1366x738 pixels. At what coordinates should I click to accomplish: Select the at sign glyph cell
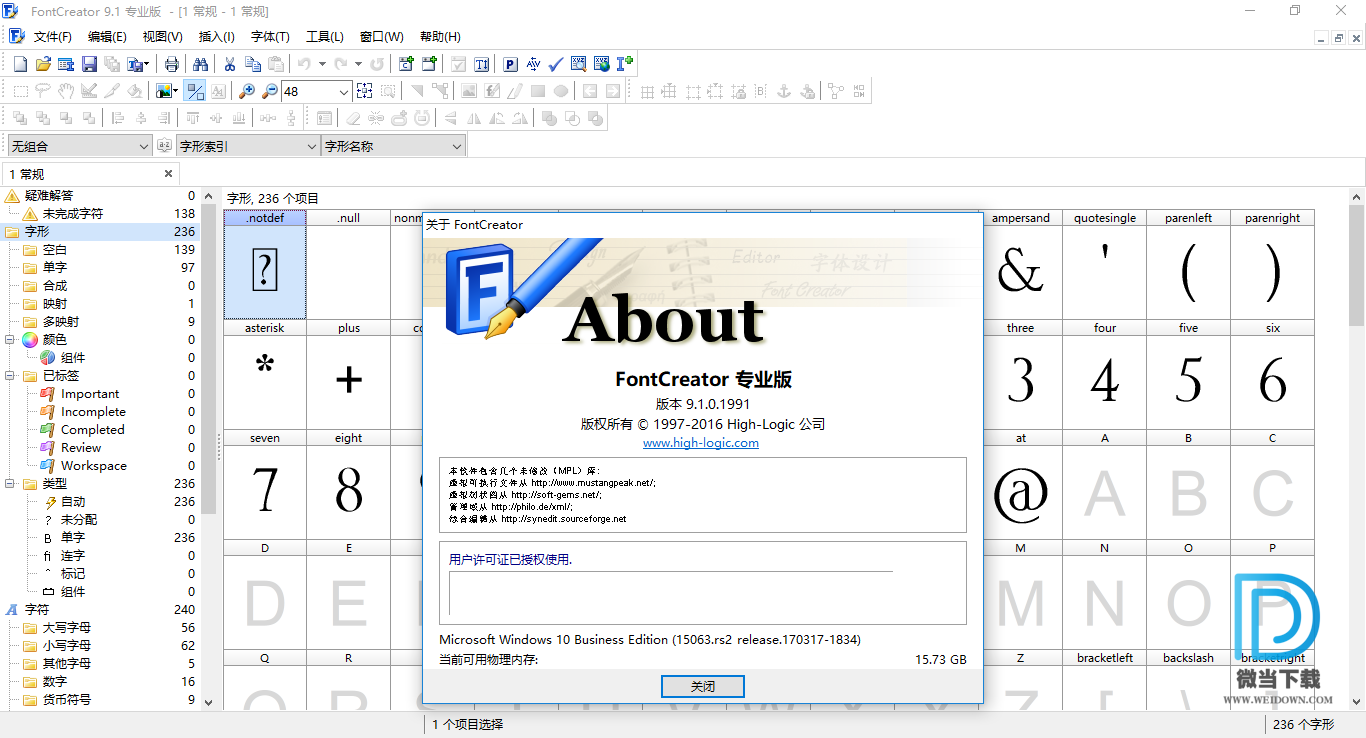1021,485
